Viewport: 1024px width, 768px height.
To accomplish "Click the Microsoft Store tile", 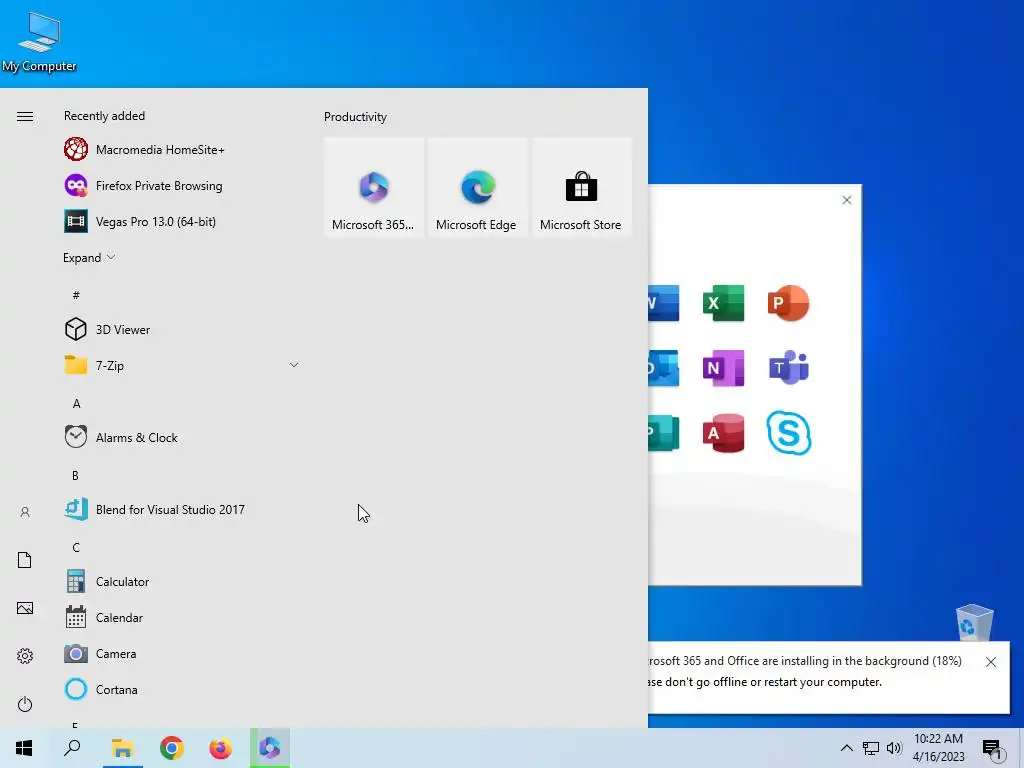I will point(581,187).
